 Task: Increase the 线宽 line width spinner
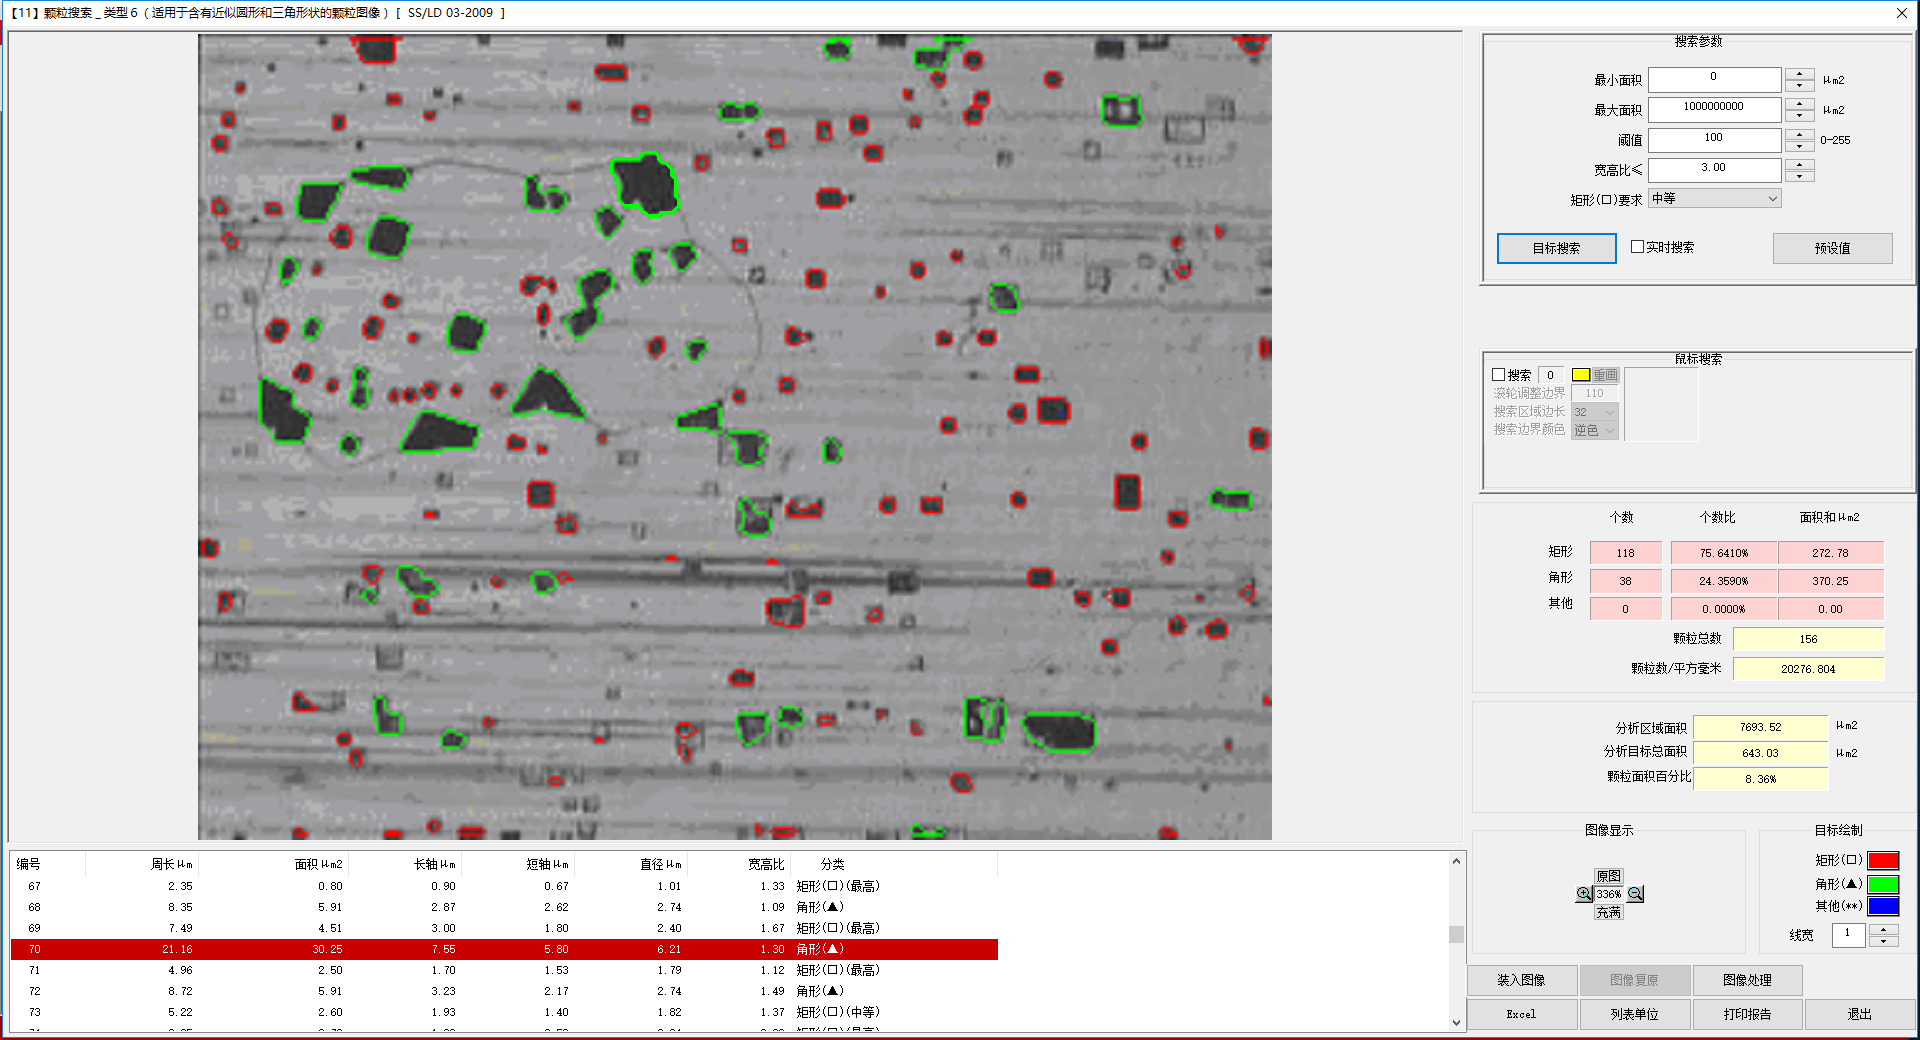(x=1883, y=929)
